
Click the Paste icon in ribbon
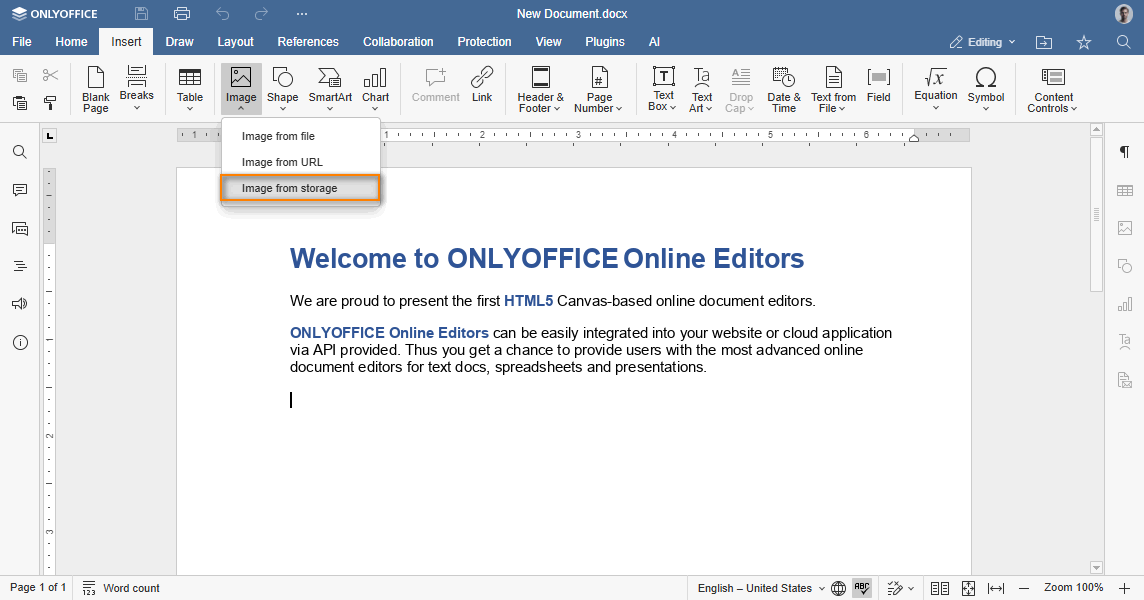pyautogui.click(x=20, y=103)
